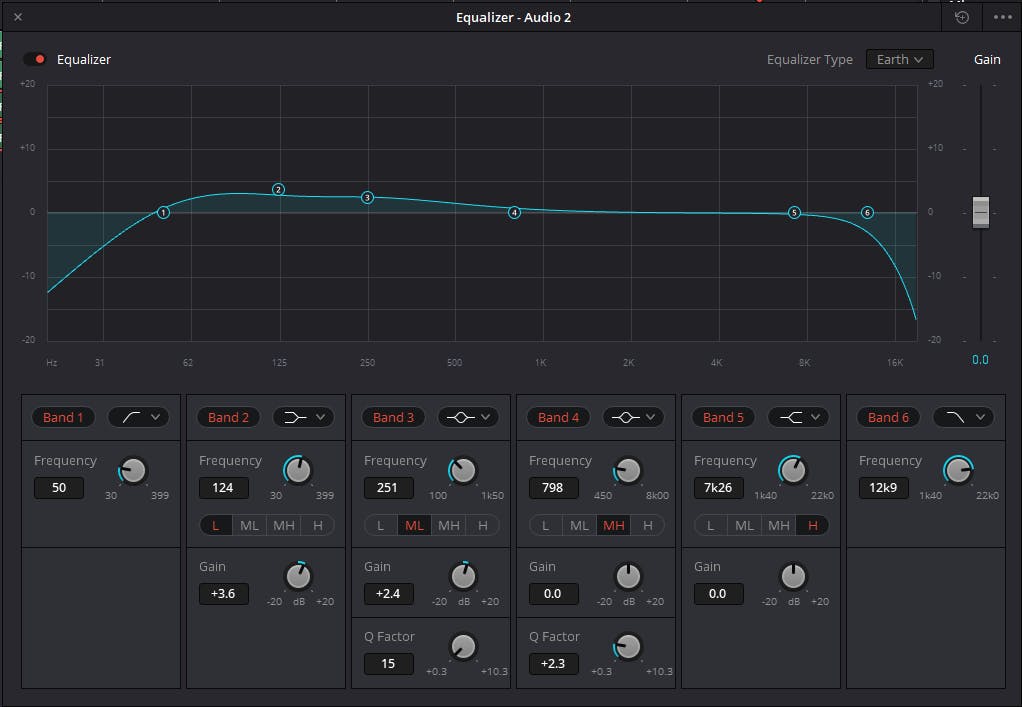This screenshot has width=1022, height=707.
Task: Toggle Band 5 enable button
Action: tap(723, 417)
